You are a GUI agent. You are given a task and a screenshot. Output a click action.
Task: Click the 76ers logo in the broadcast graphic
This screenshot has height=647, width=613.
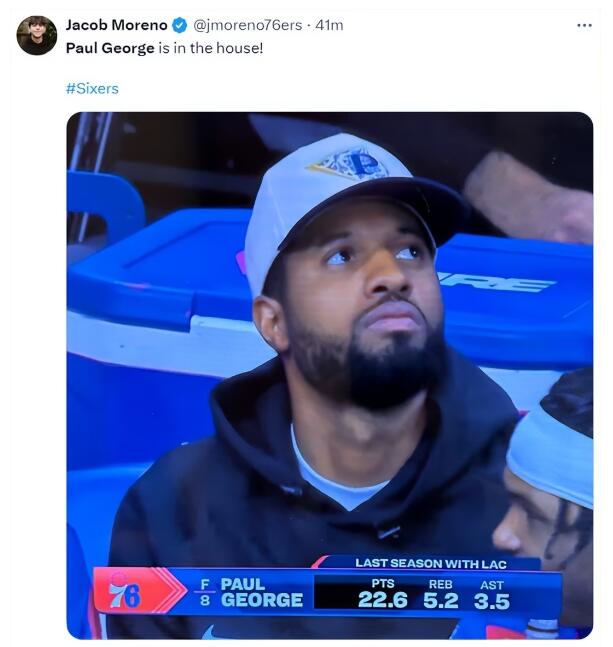click(x=126, y=593)
